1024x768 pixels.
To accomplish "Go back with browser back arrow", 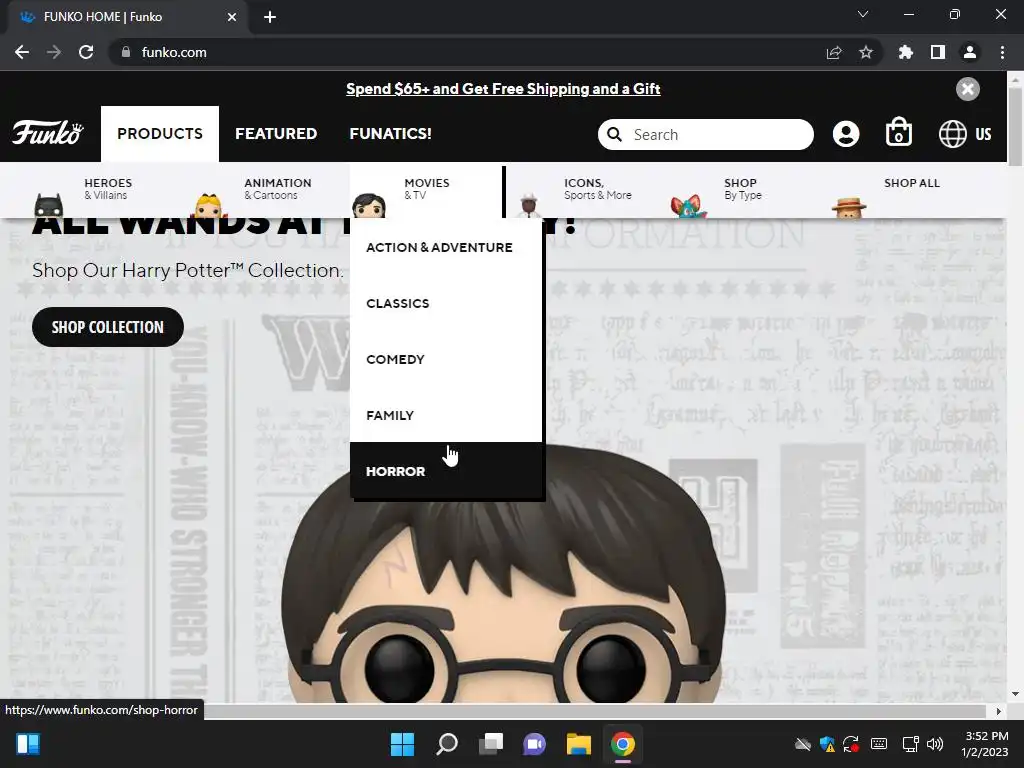I will (x=22, y=52).
